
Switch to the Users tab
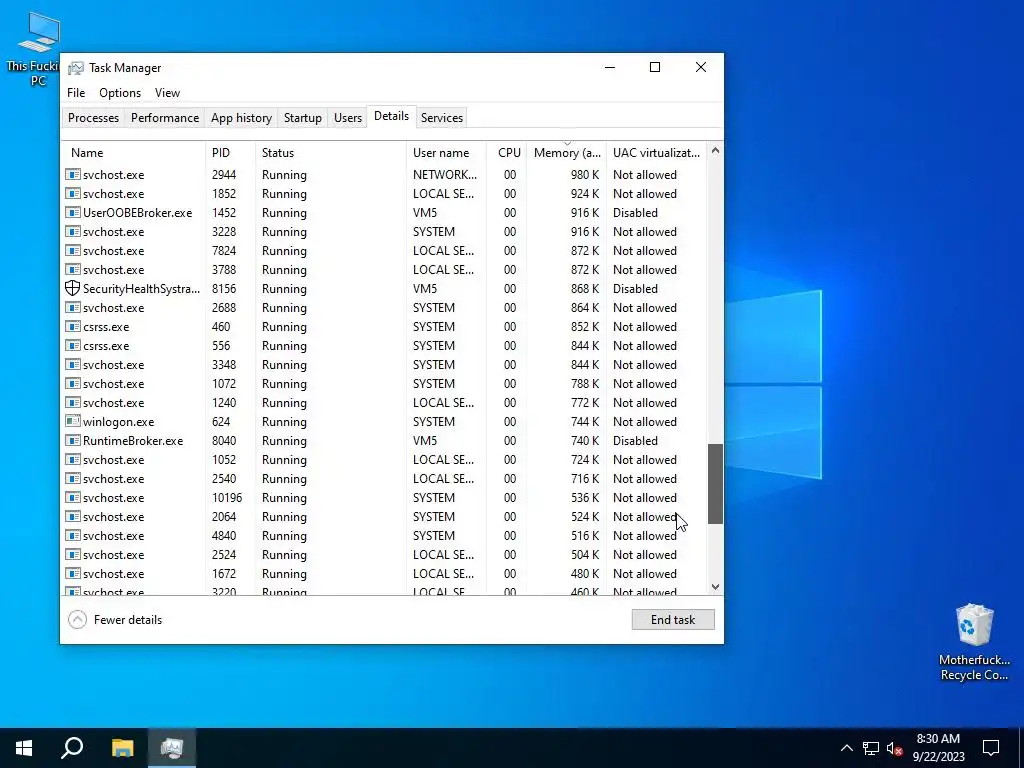point(347,118)
